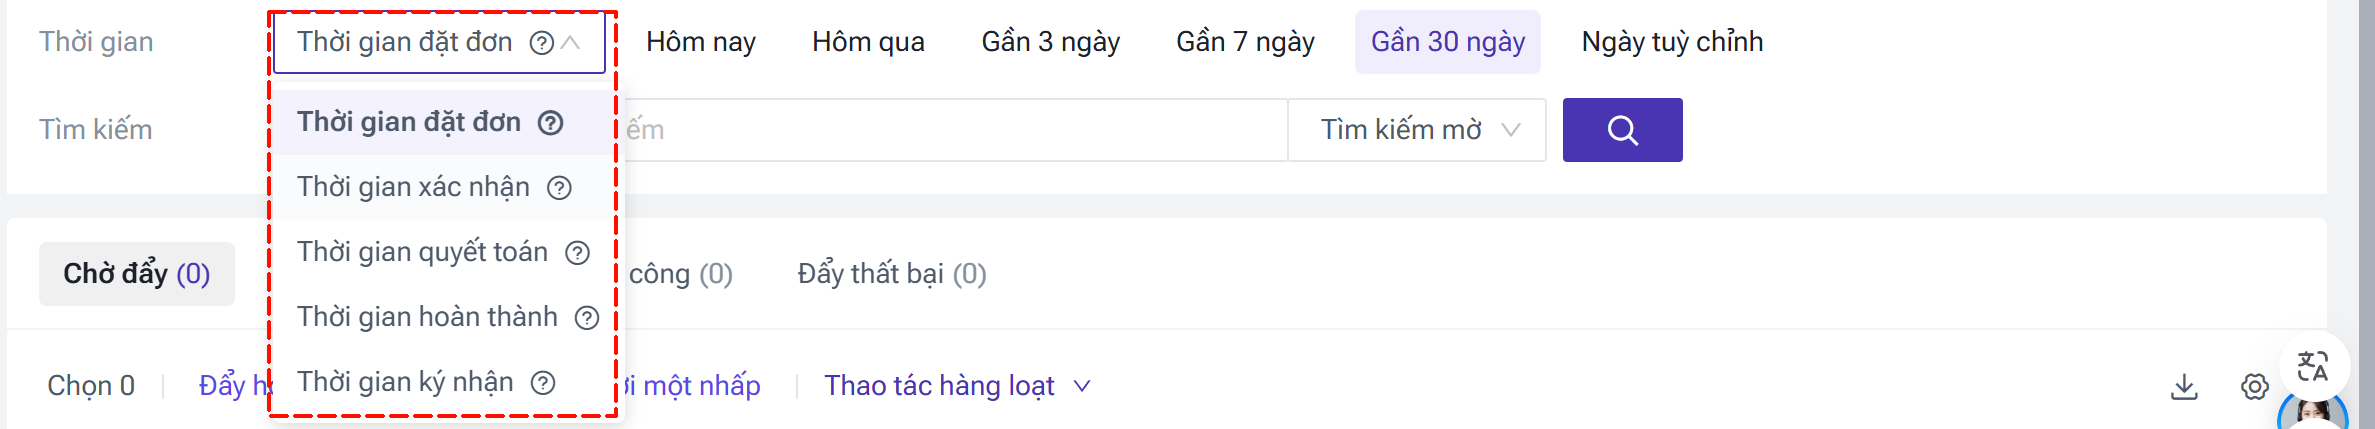
Task: Switch to Đẩy thất bại tab
Action: 892,274
